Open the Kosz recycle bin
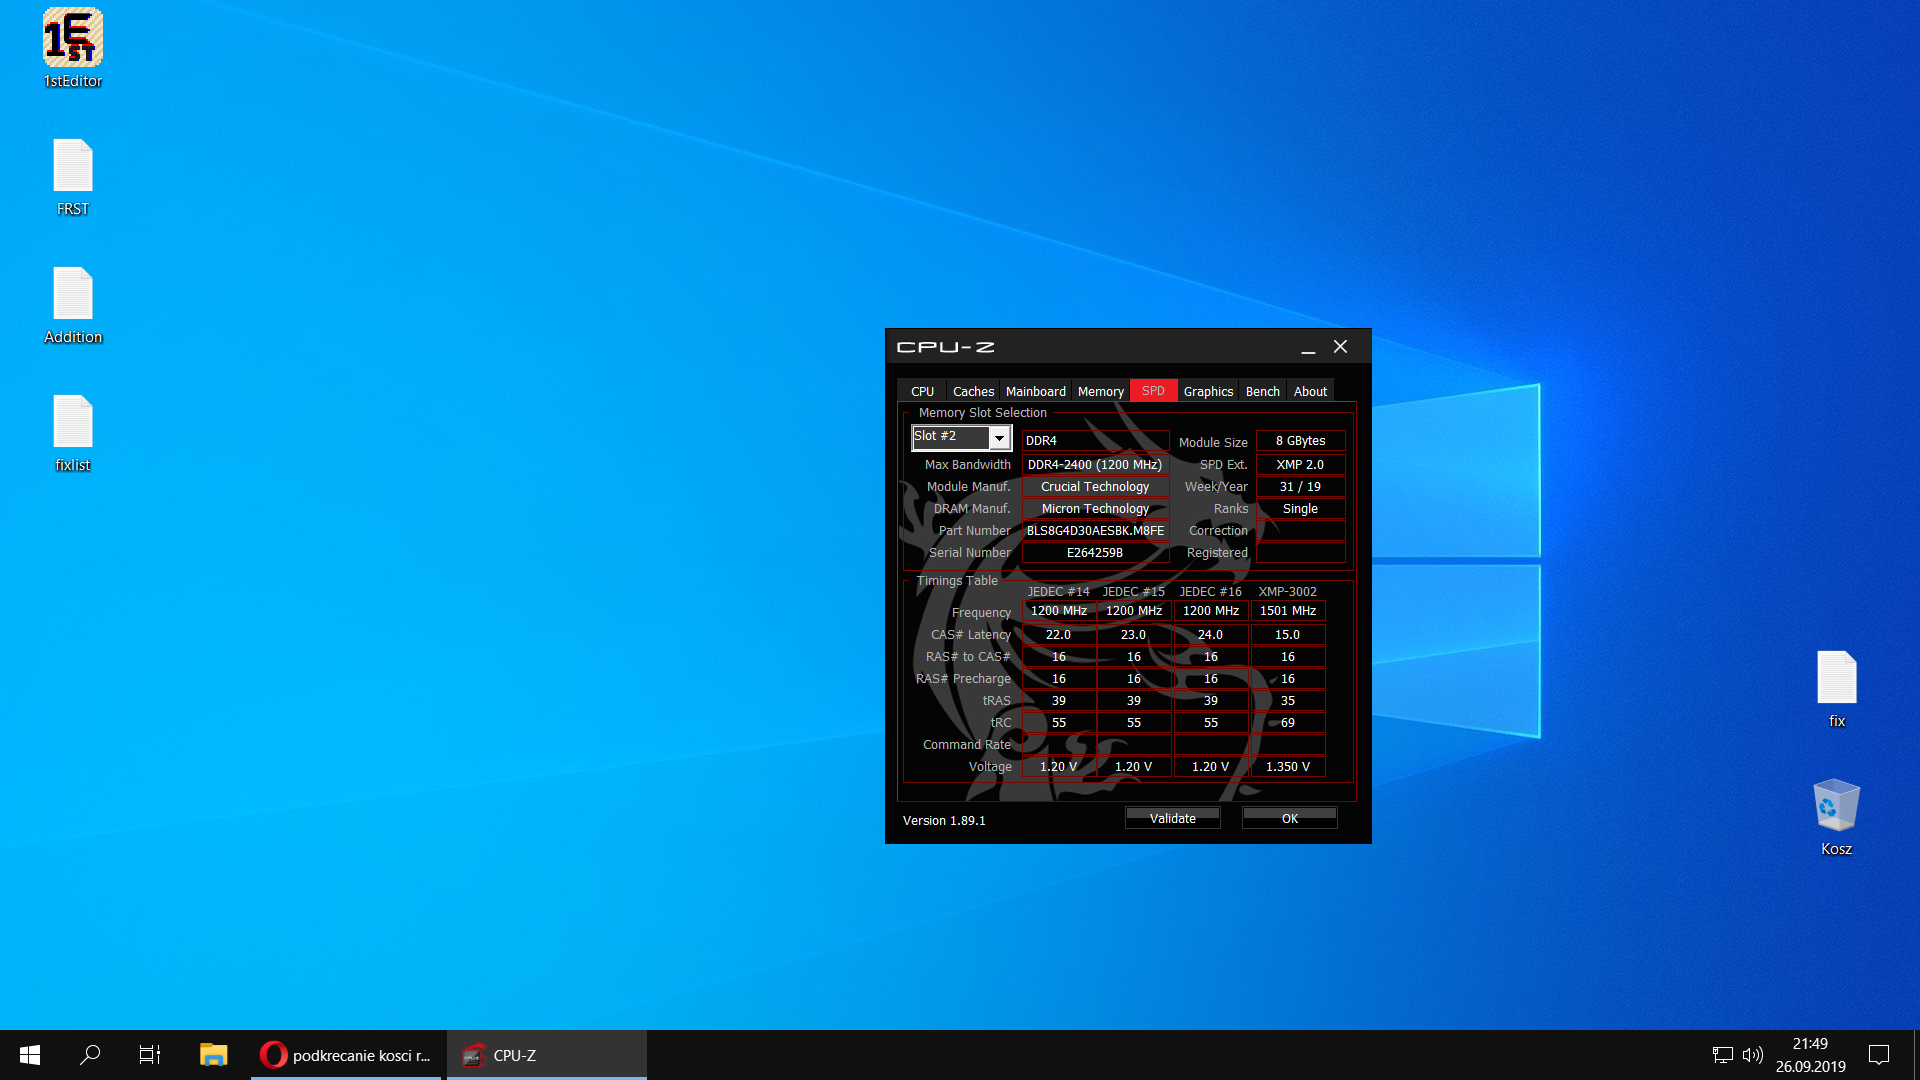1920x1080 pixels. 1836,806
